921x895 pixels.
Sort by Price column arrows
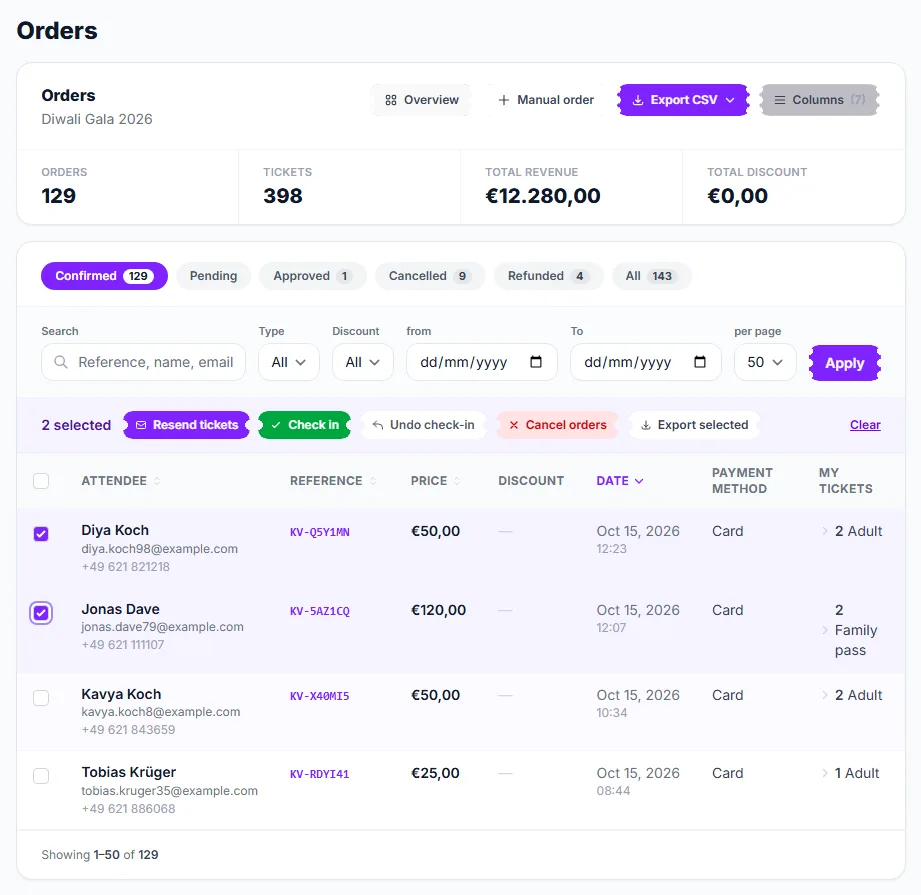[x=457, y=481]
